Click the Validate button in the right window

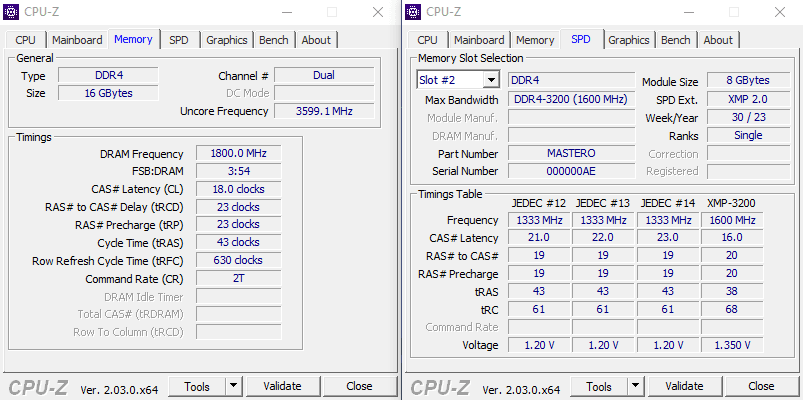[x=684, y=386]
